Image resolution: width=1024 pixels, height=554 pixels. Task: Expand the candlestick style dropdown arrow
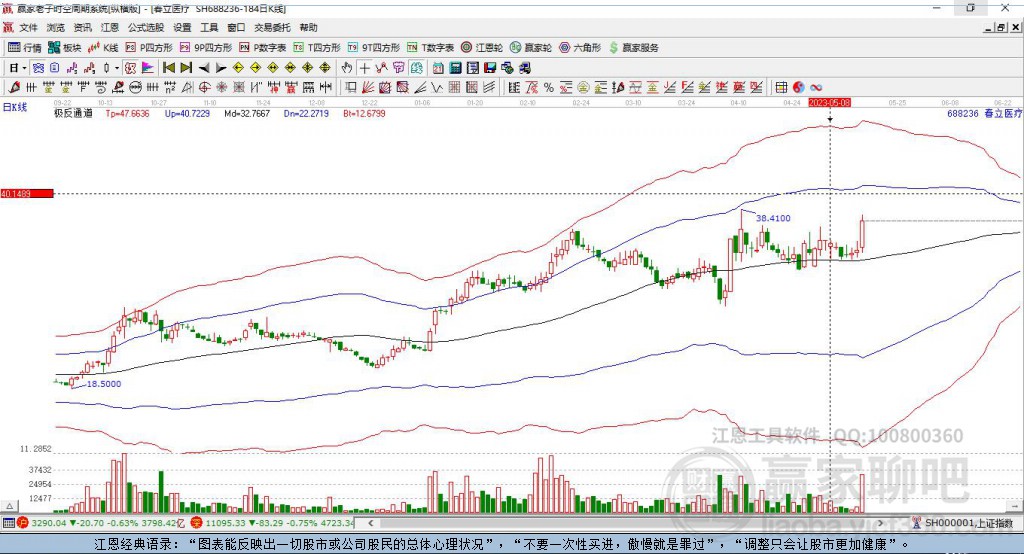[116, 68]
